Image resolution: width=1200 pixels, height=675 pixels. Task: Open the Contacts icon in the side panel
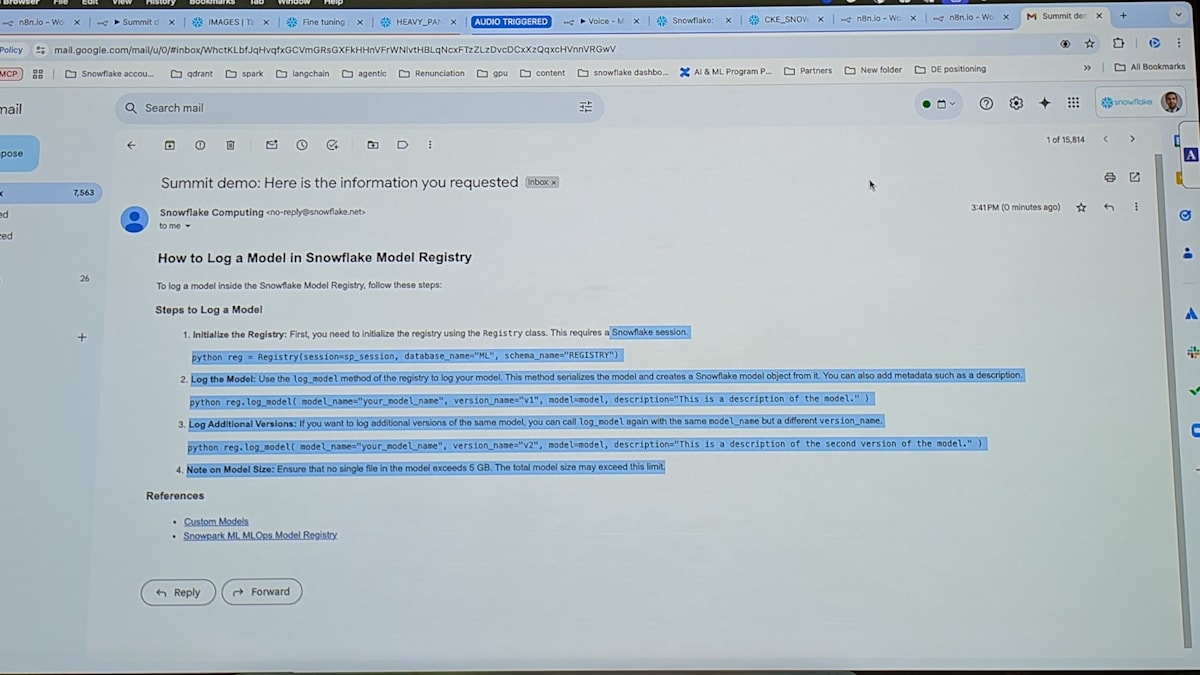(1188, 253)
